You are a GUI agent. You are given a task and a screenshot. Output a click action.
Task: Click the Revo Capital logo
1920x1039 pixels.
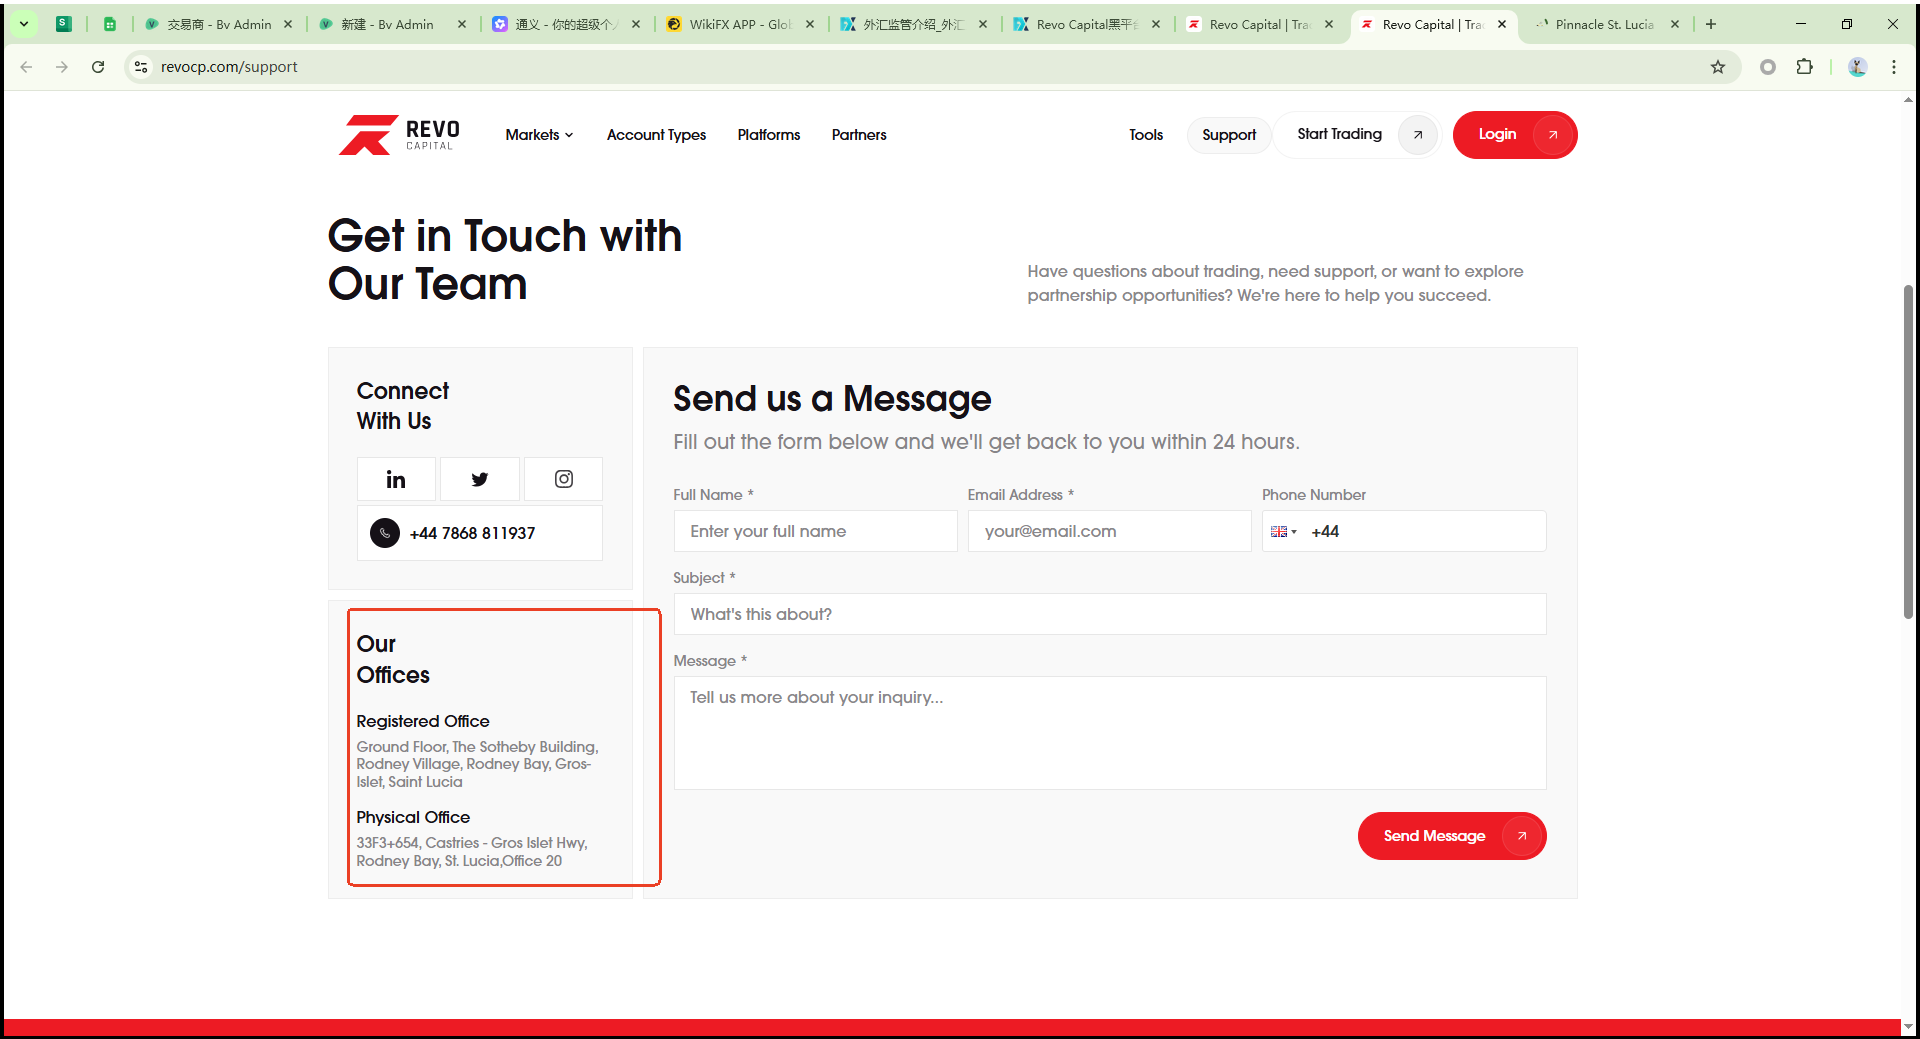tap(399, 135)
